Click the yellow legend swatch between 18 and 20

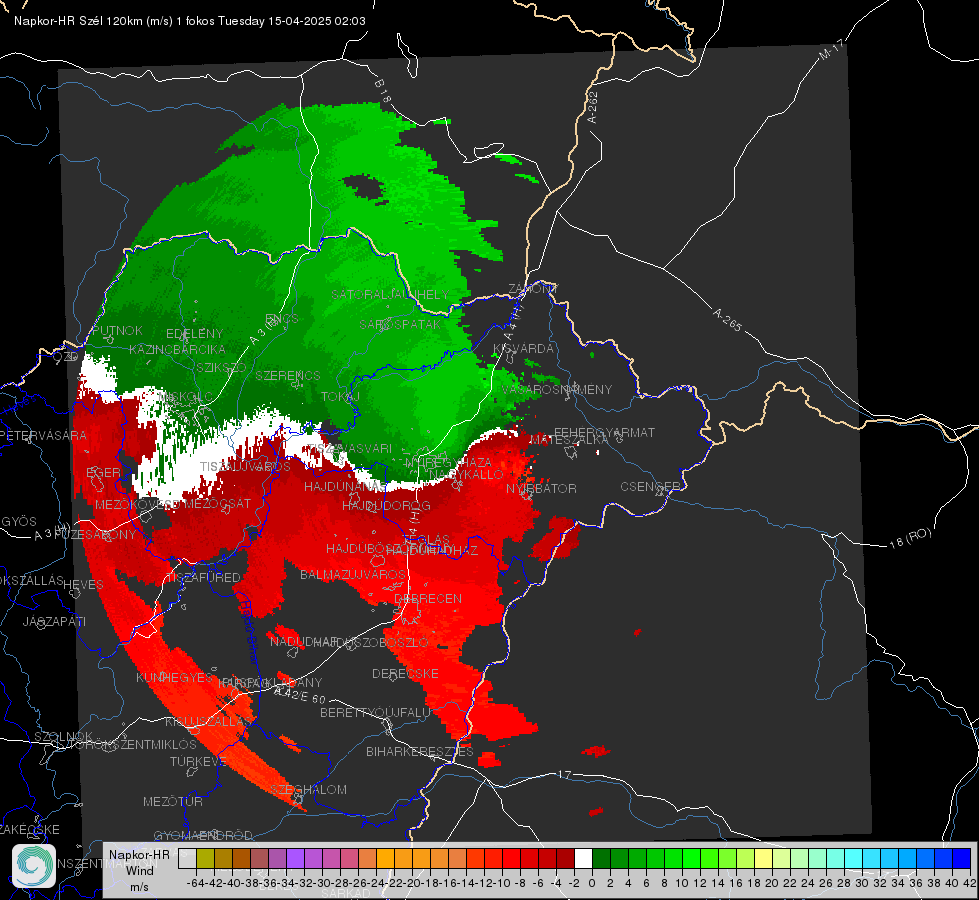764,859
